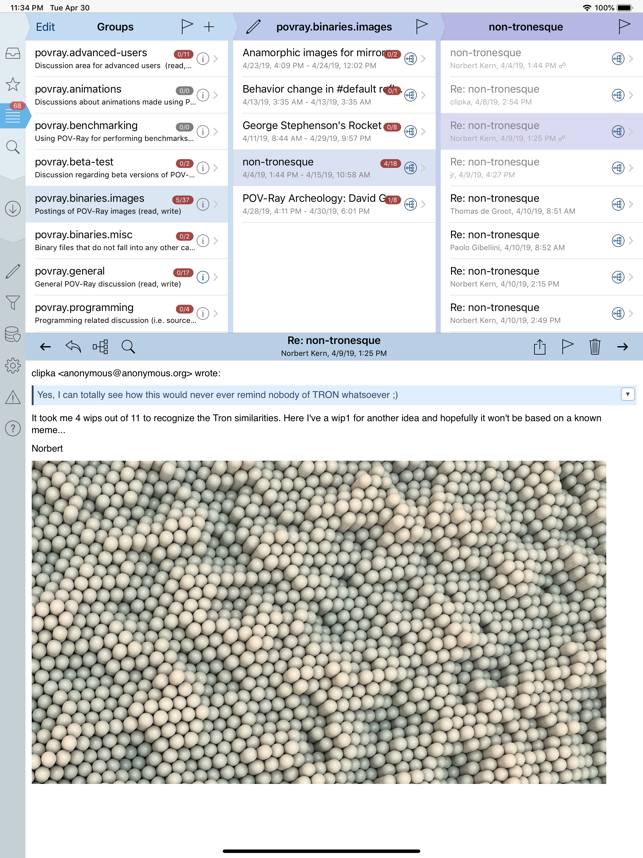Tap the 4/18 badge on non-tronesque

point(391,164)
